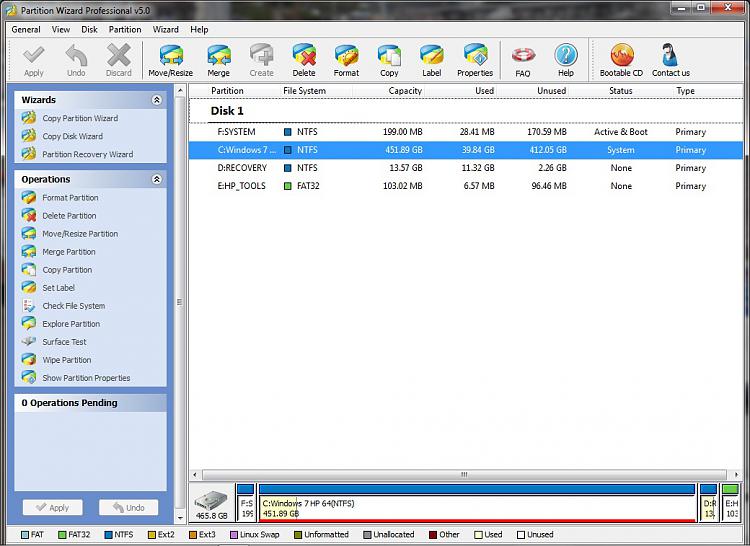Open the View menu

61,30
